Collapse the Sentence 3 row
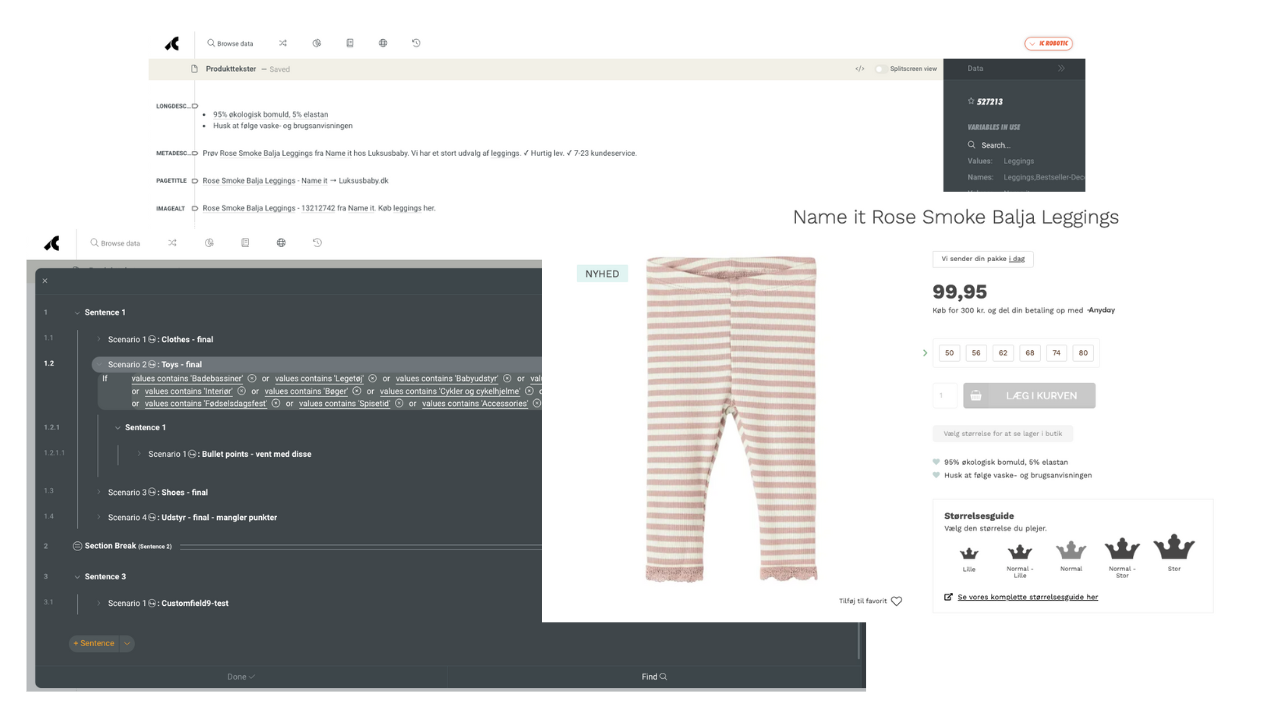This screenshot has height=720, width=1280. tap(77, 577)
